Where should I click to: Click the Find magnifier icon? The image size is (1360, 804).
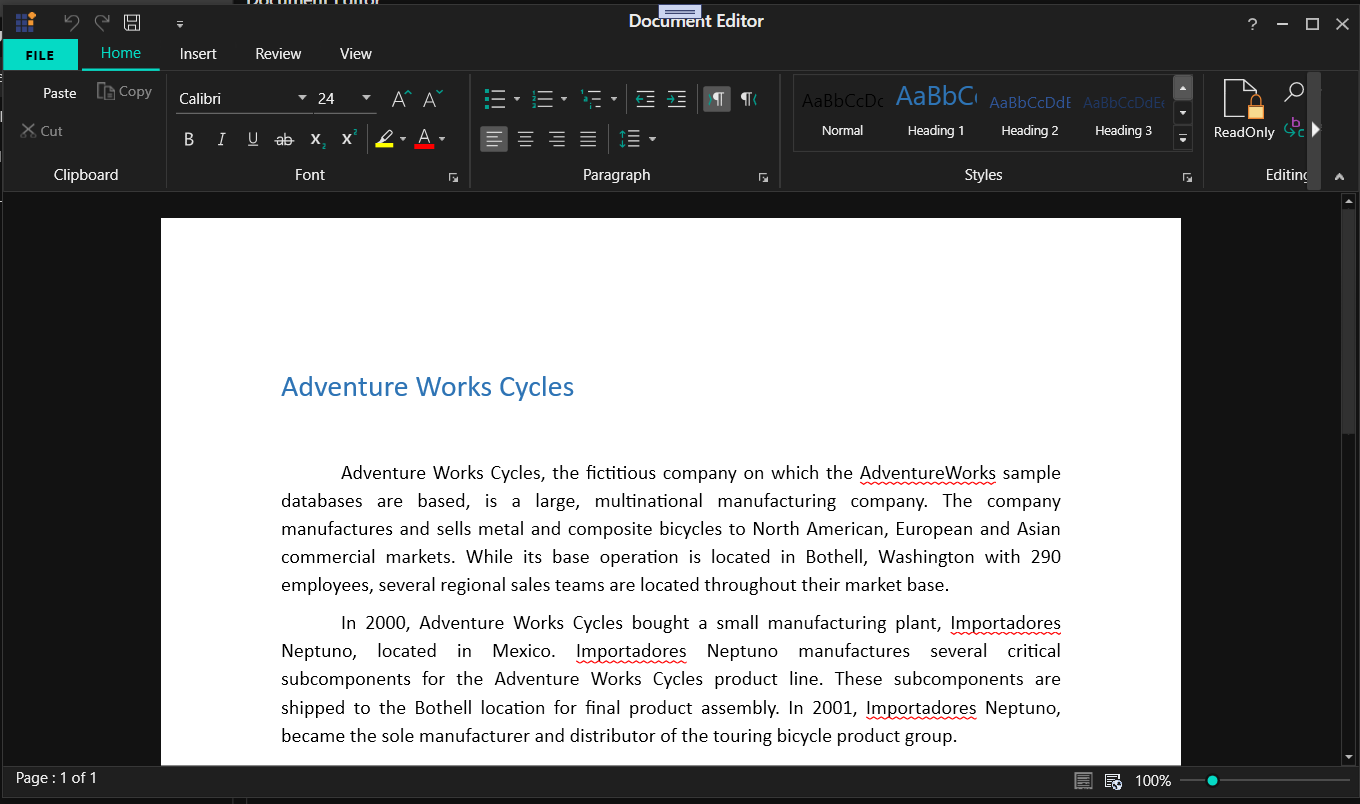pos(1293,92)
